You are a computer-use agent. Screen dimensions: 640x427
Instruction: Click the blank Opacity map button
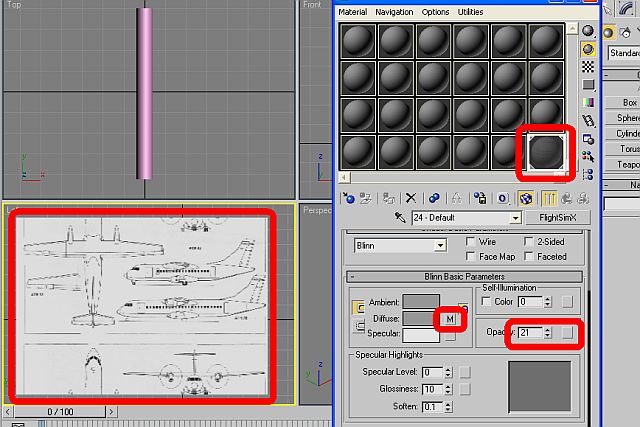coord(567,333)
